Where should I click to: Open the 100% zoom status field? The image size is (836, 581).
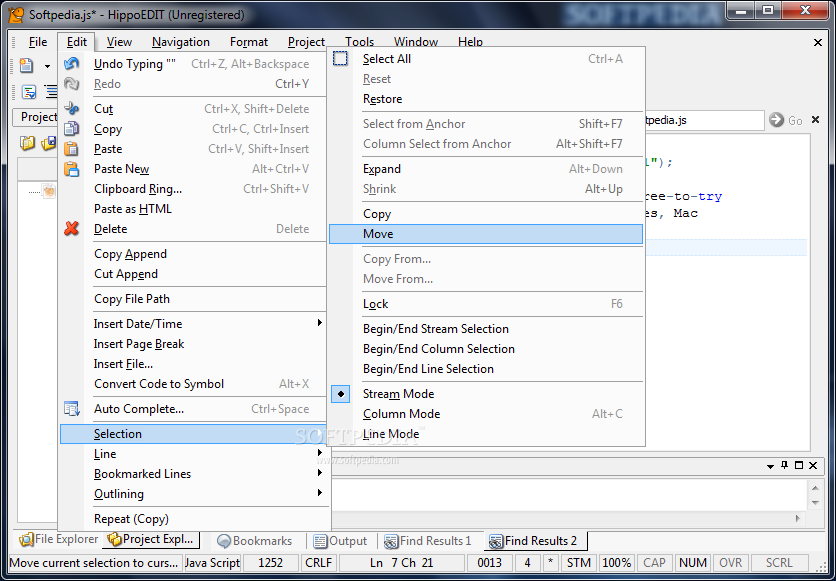(616, 563)
